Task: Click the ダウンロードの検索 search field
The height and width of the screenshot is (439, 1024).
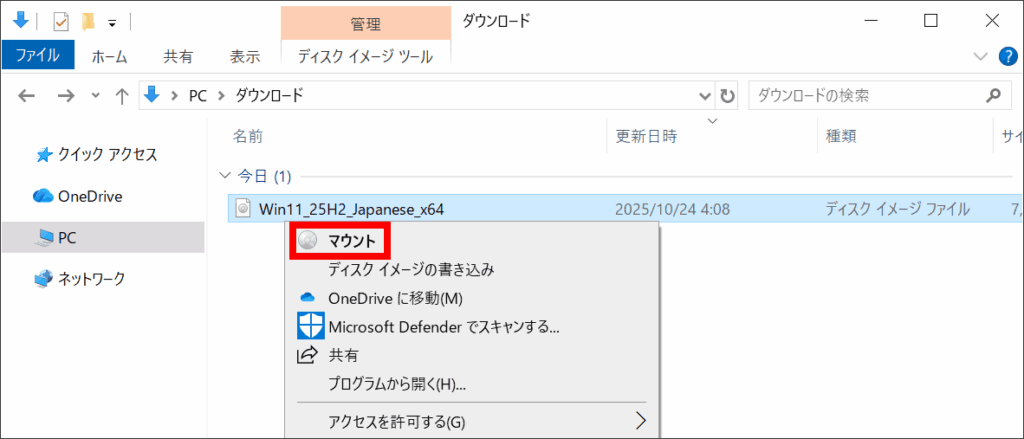Action: pos(865,96)
